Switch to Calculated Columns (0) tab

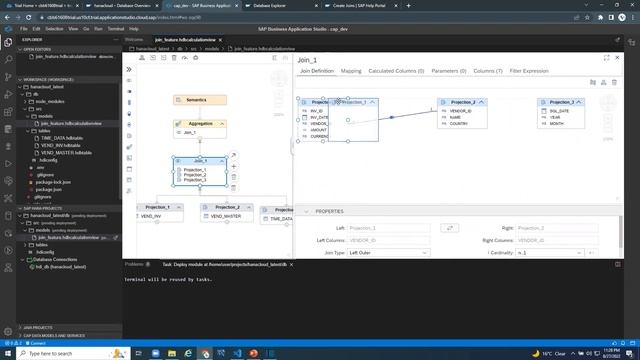(396, 71)
